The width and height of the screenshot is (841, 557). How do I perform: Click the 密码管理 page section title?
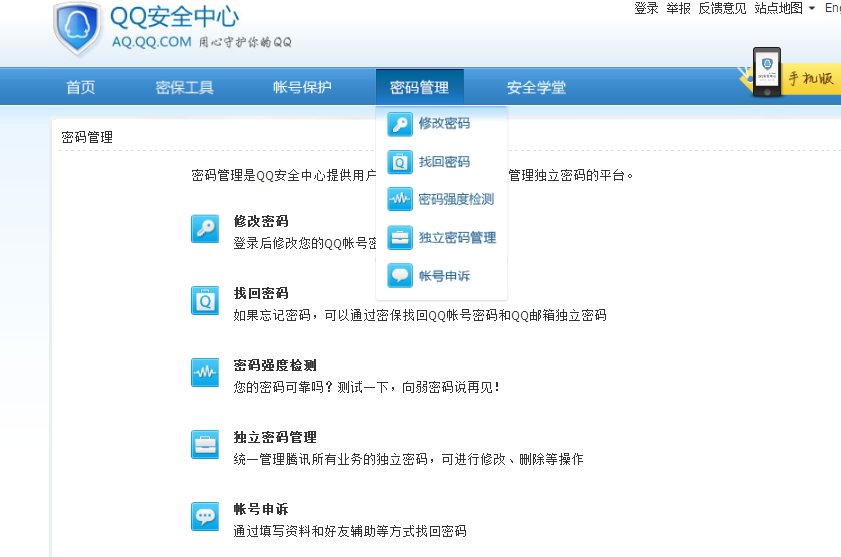(87, 137)
